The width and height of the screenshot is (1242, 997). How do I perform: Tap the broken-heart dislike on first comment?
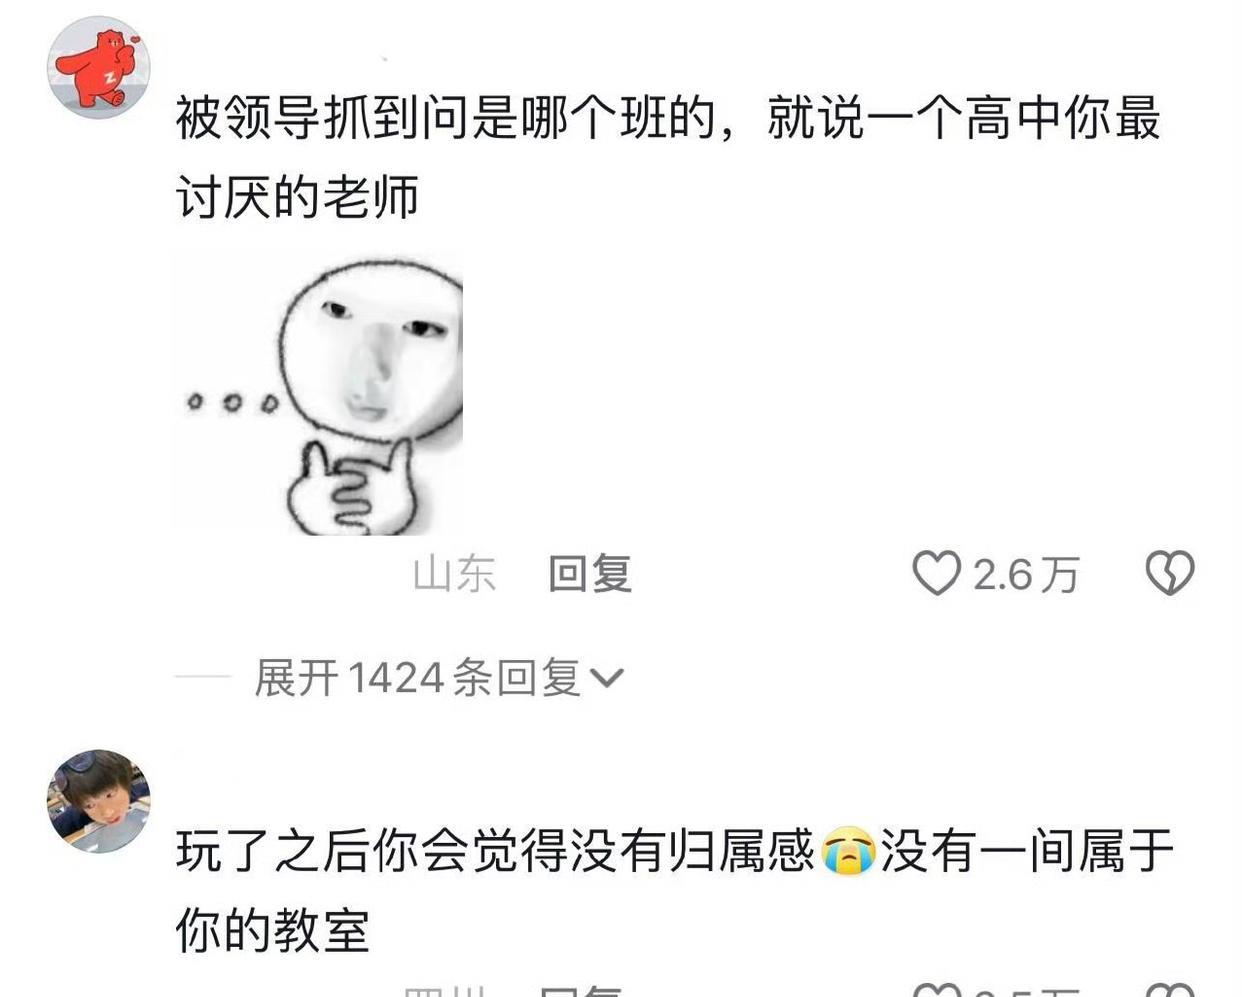[x=1169, y=573]
